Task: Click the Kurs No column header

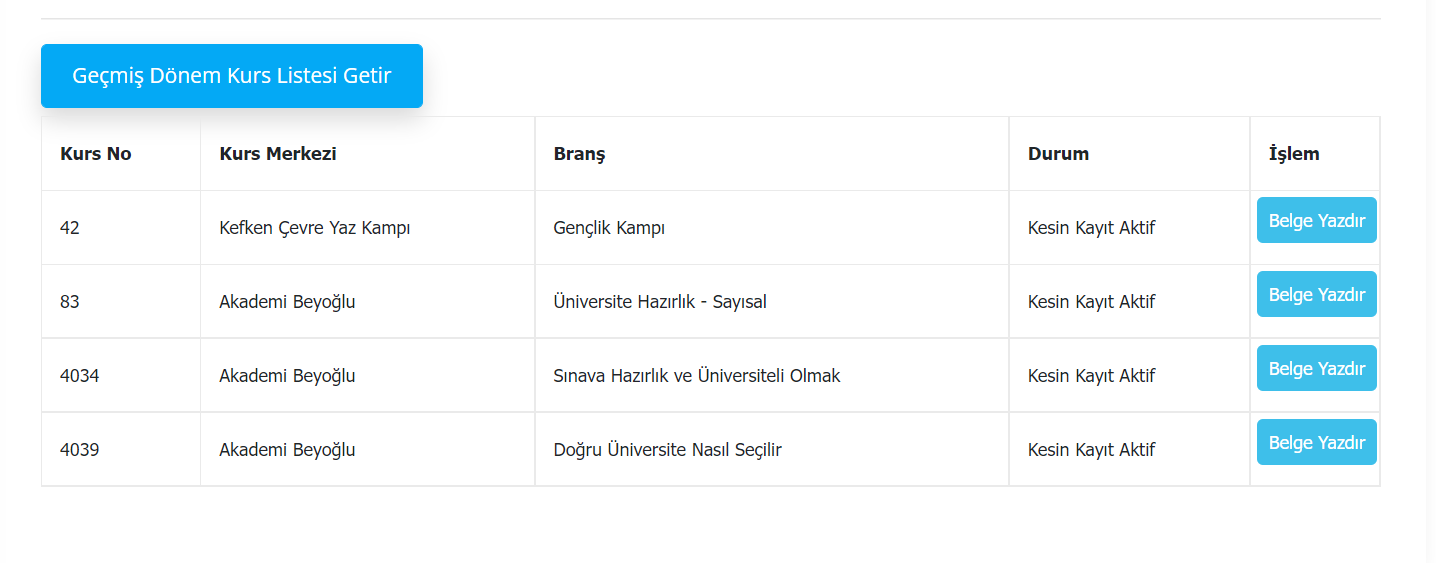Action: coord(96,154)
